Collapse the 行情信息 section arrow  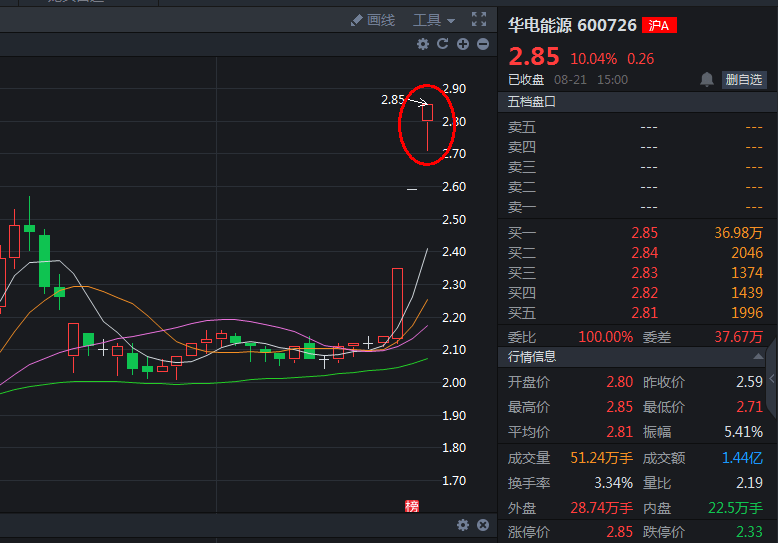tap(758, 356)
